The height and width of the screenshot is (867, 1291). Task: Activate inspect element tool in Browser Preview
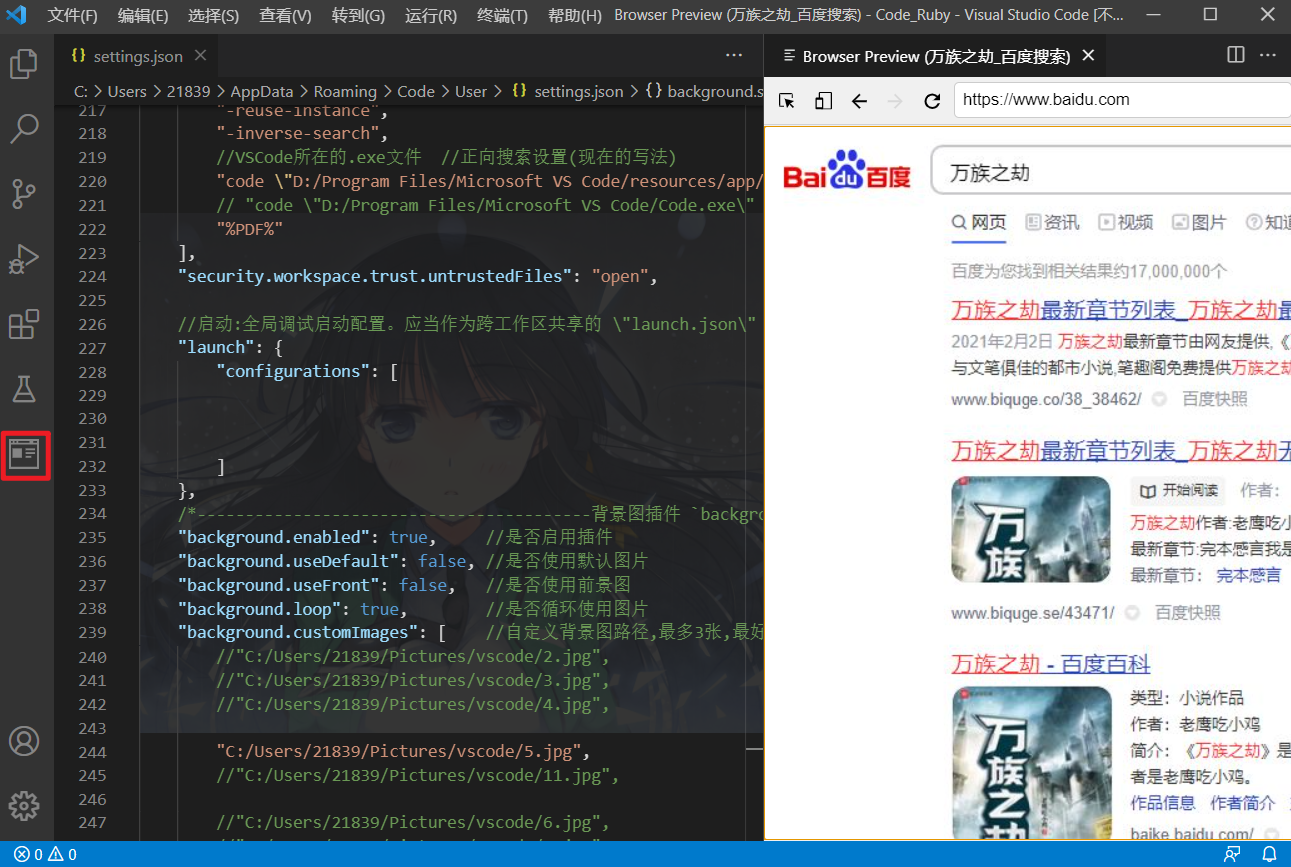click(787, 100)
